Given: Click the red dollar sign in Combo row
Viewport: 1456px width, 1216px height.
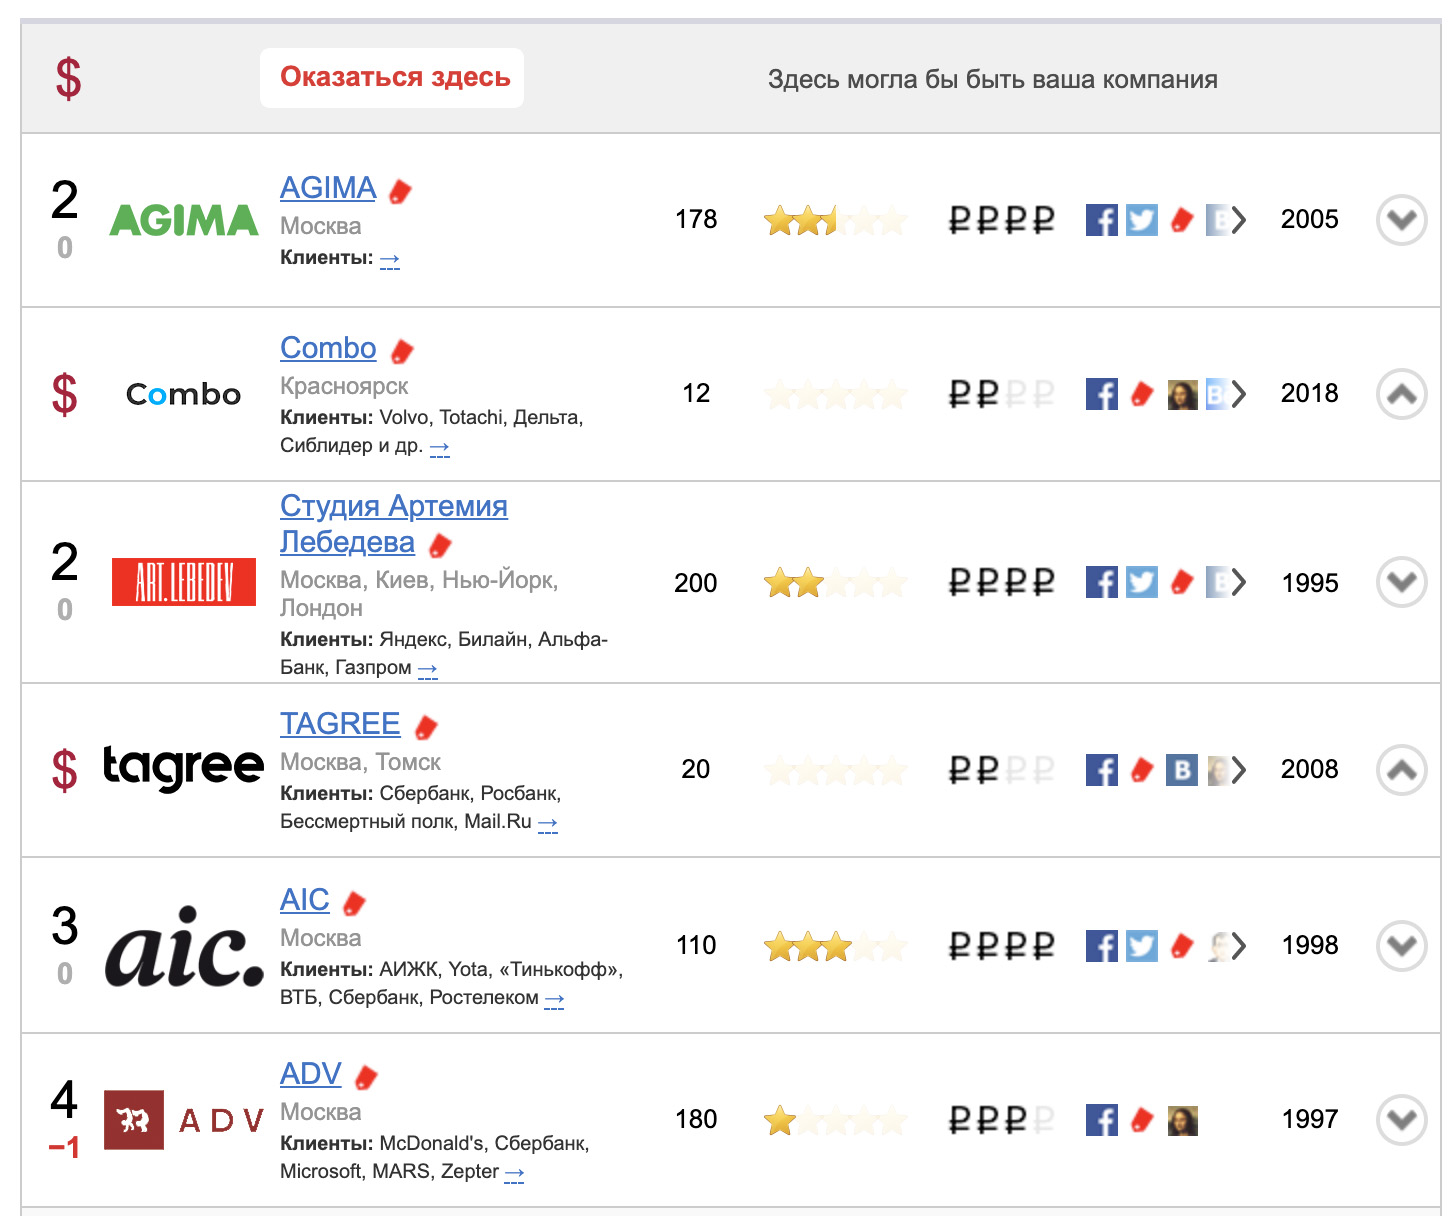Looking at the screenshot, I should [x=64, y=394].
